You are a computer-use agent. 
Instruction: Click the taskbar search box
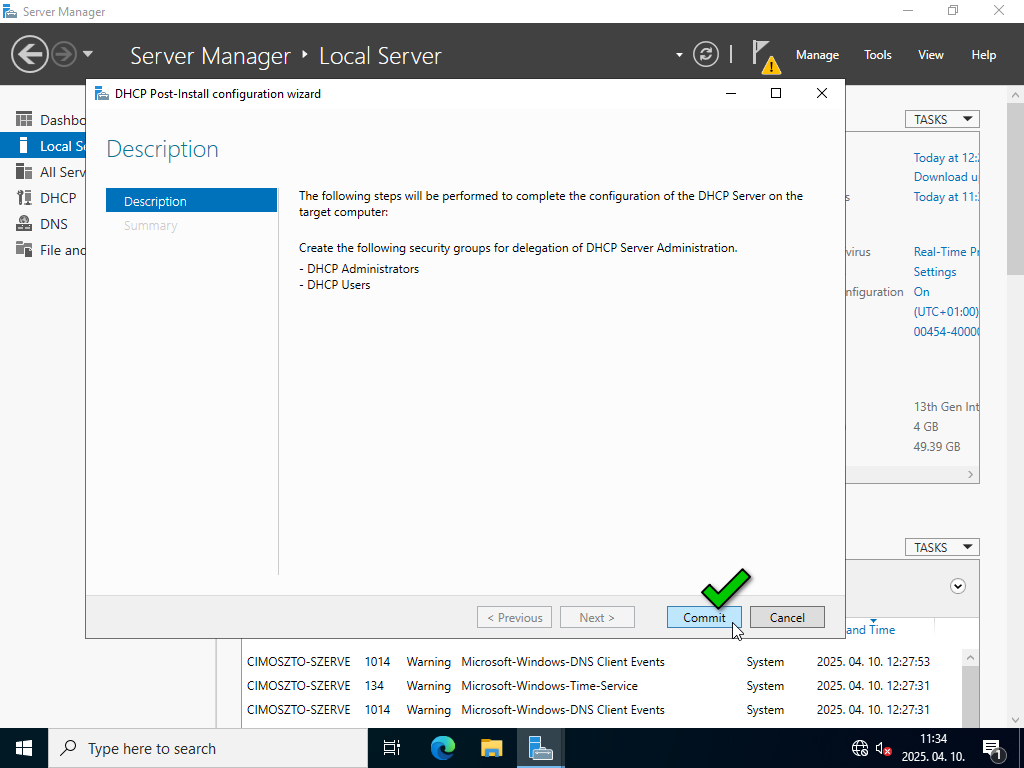pyautogui.click(x=200, y=748)
